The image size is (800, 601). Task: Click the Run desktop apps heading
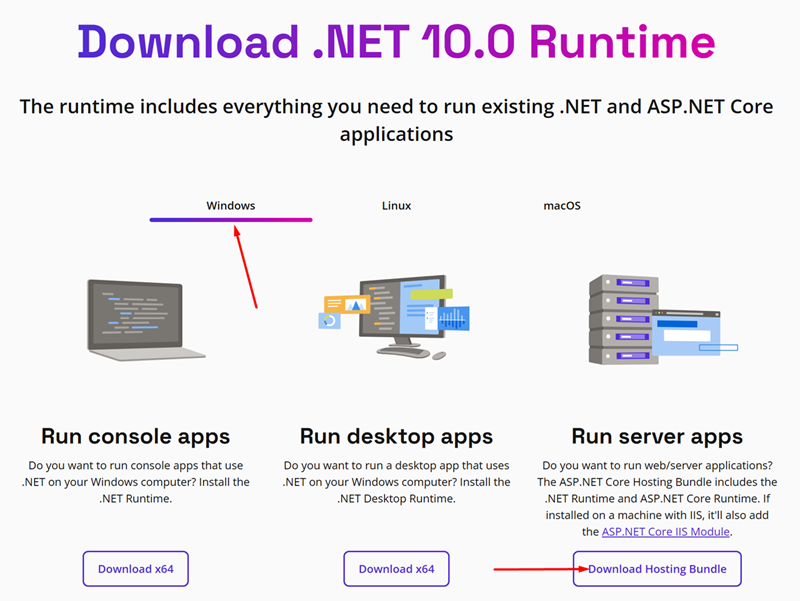point(396,437)
